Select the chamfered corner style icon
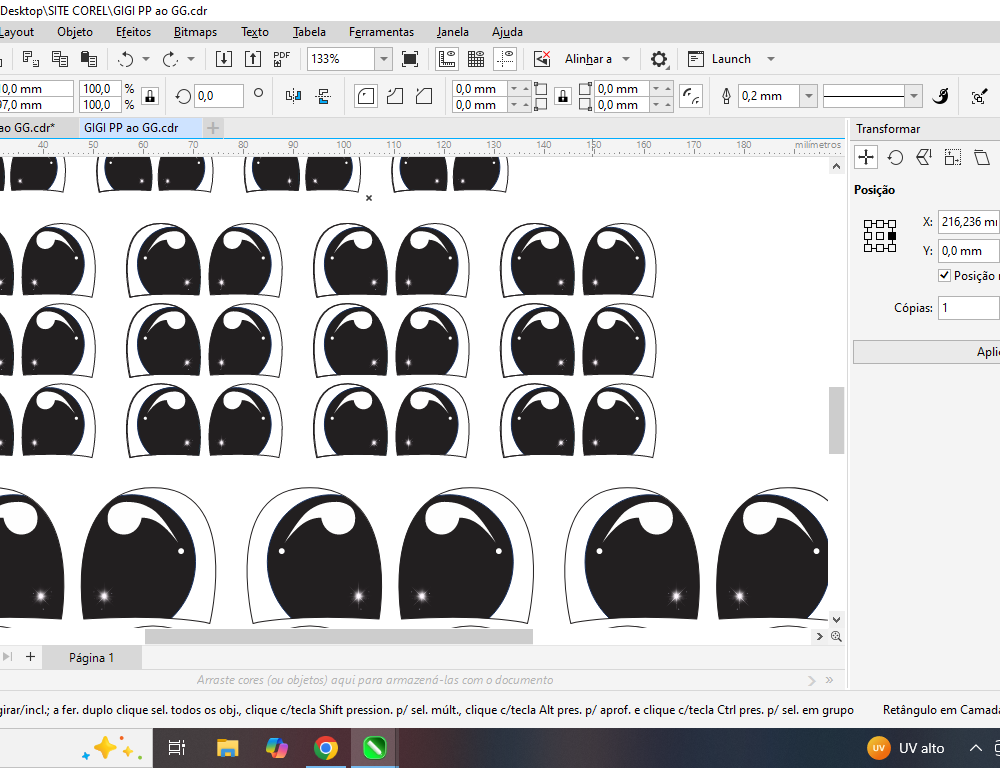 (424, 96)
